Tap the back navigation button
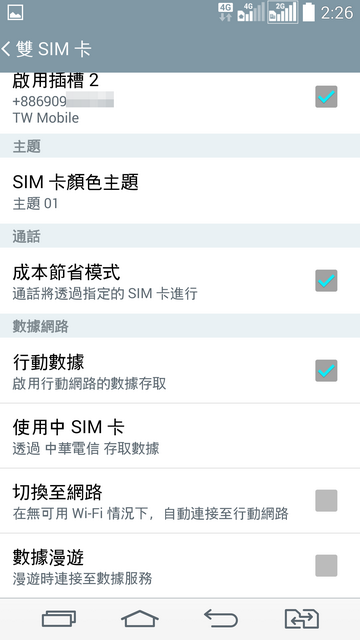 (221, 618)
